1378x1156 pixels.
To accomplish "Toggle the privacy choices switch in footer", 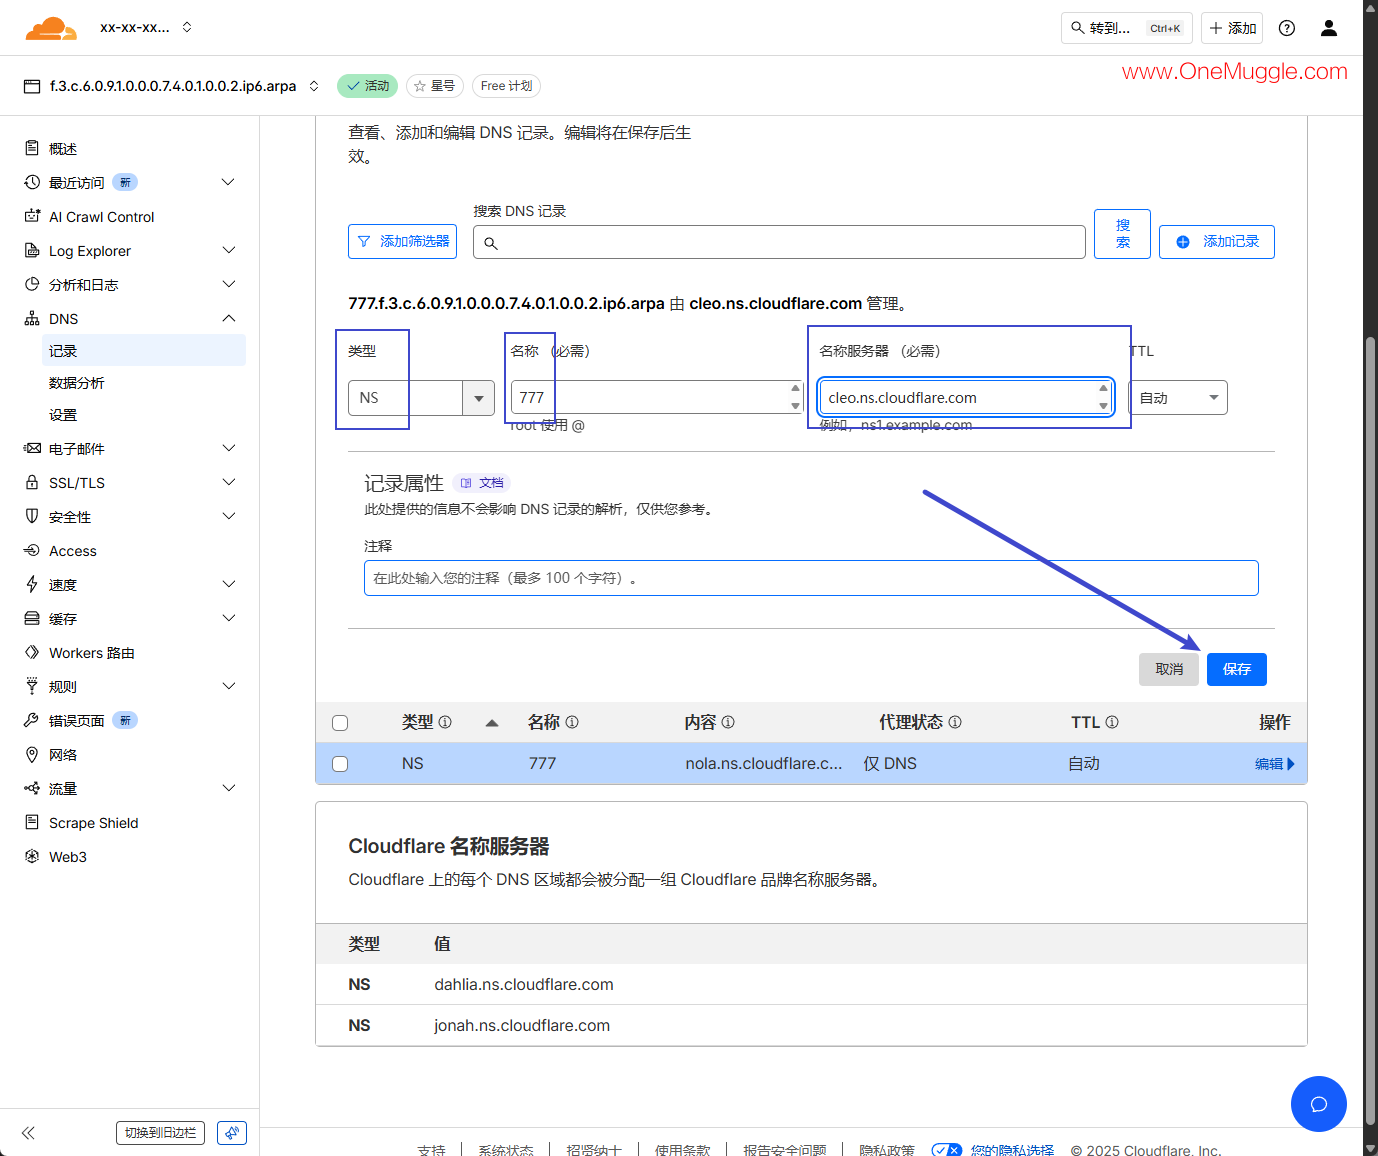I will (x=947, y=1150).
